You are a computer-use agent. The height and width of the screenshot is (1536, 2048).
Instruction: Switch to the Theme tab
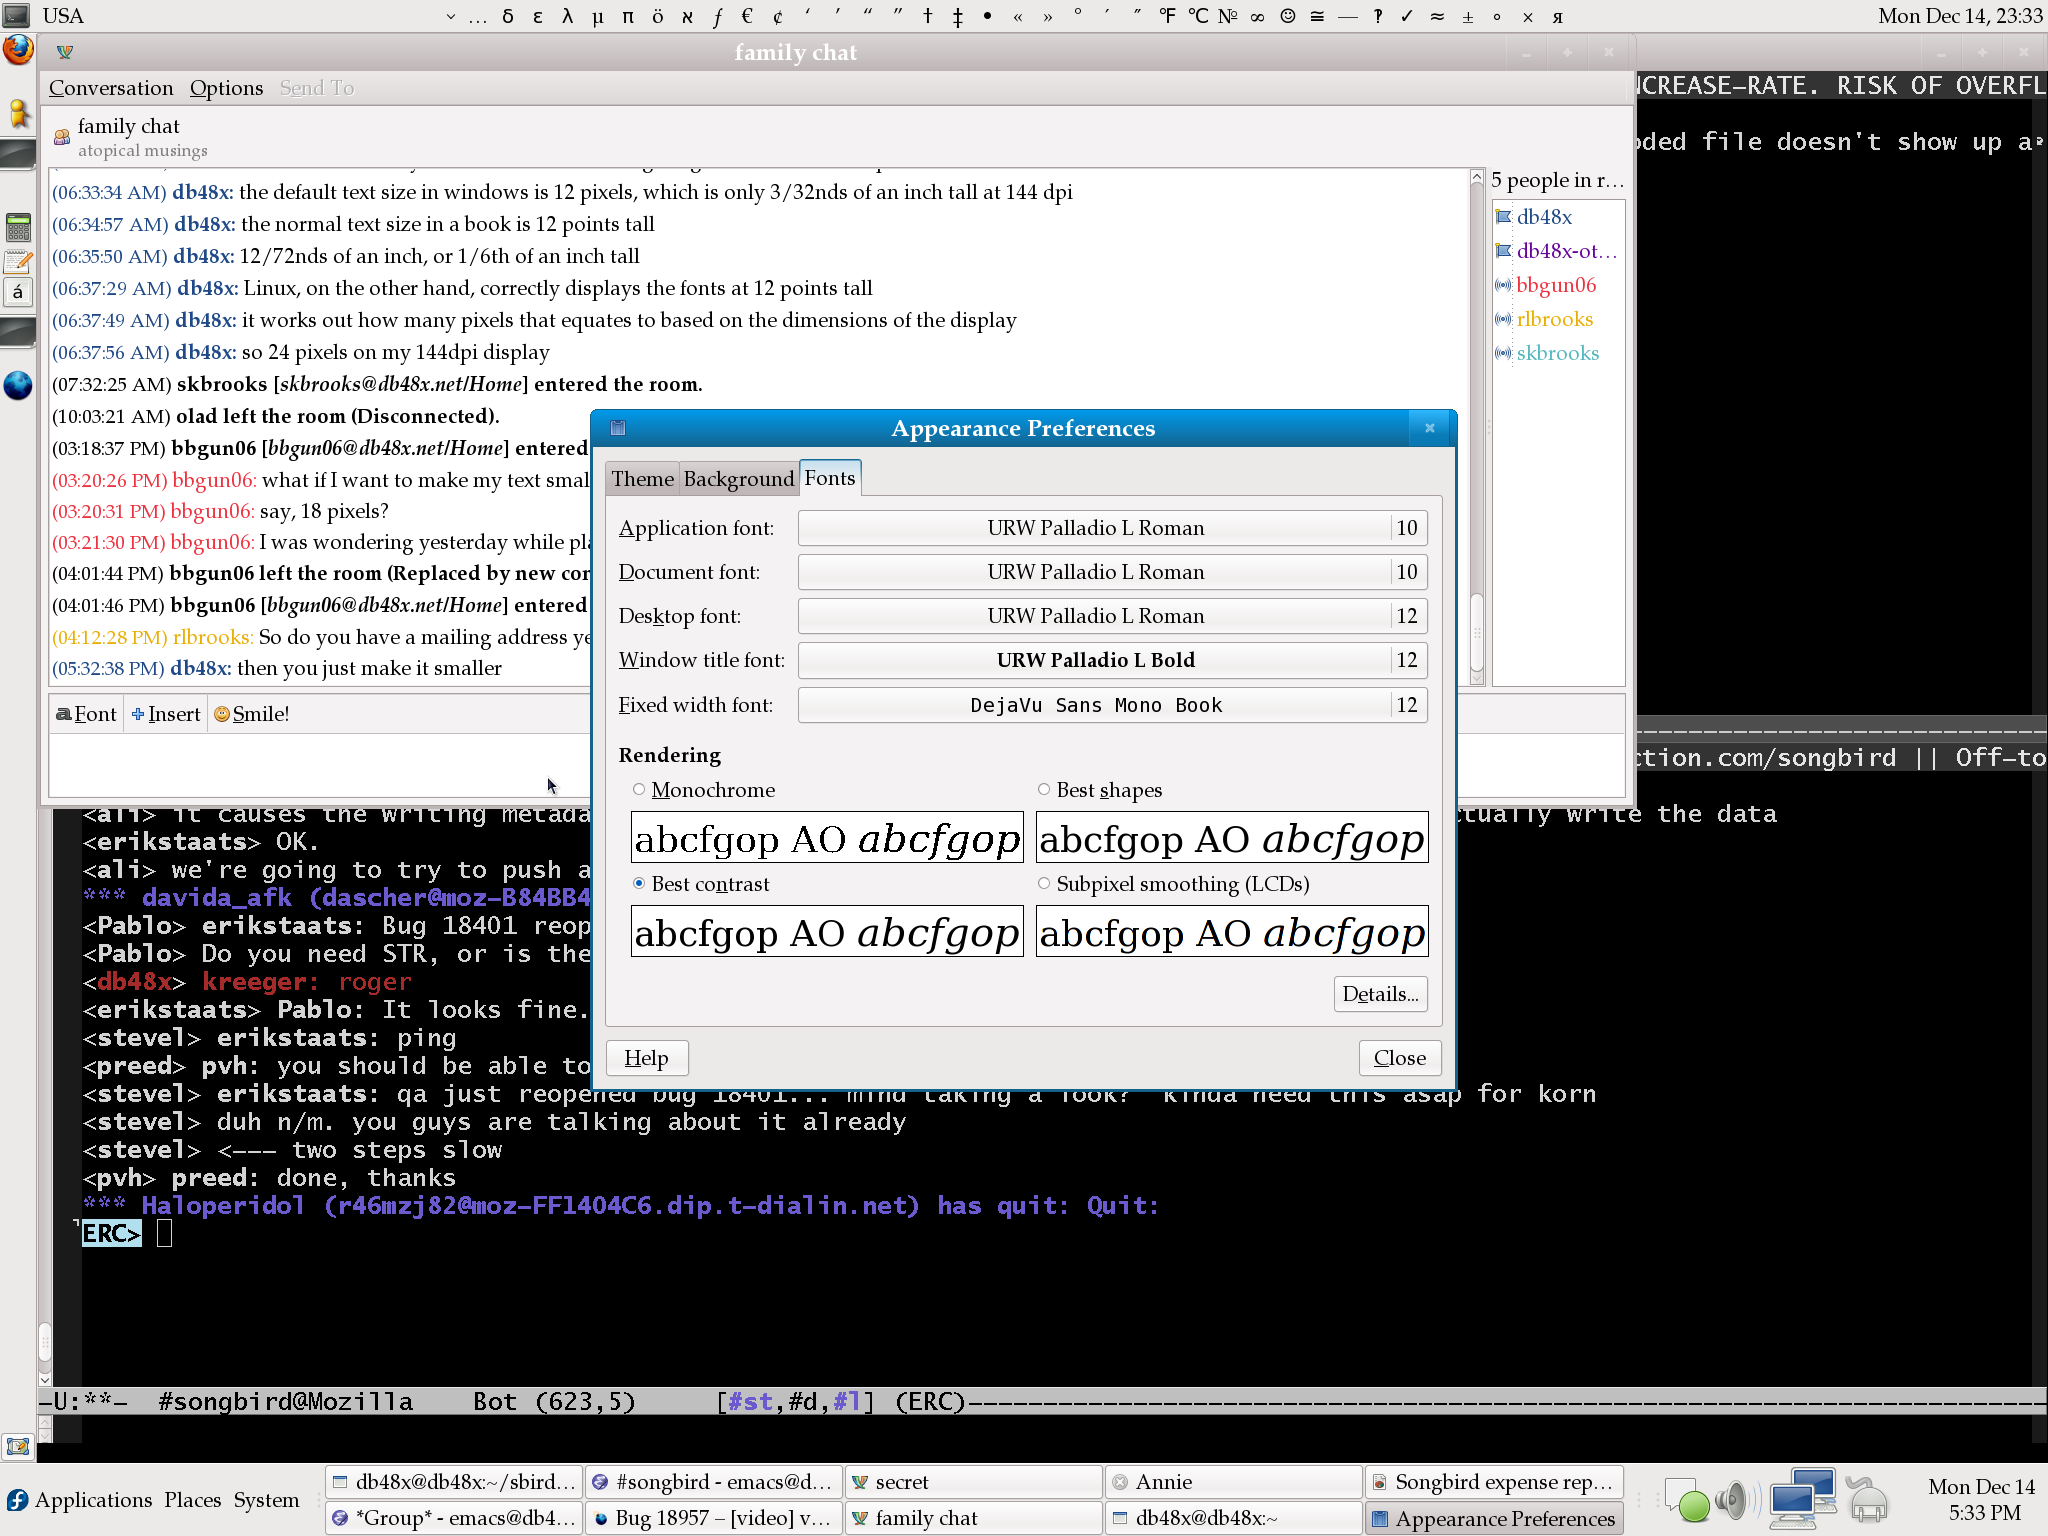(642, 479)
